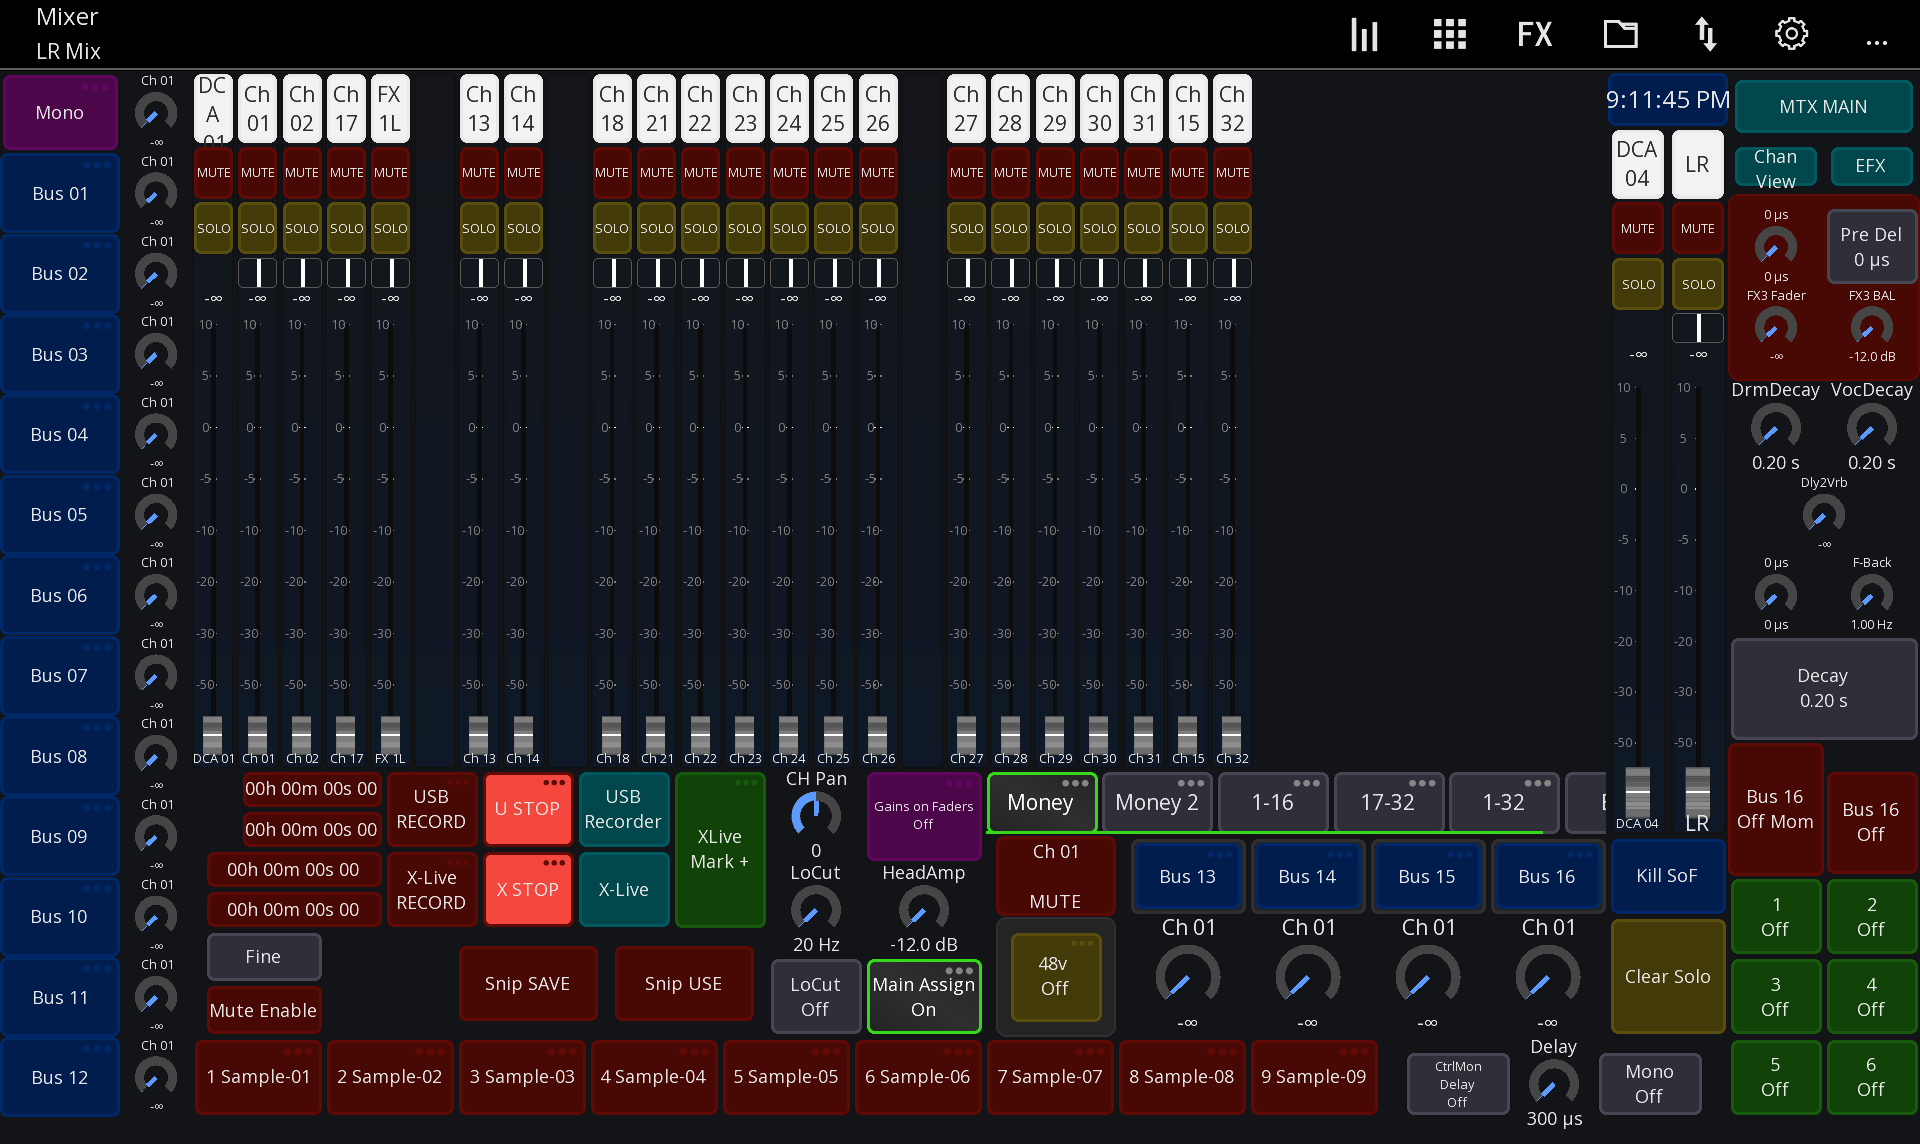Mute channel Ch 01 strip
This screenshot has height=1144, width=1920.
[x=257, y=172]
